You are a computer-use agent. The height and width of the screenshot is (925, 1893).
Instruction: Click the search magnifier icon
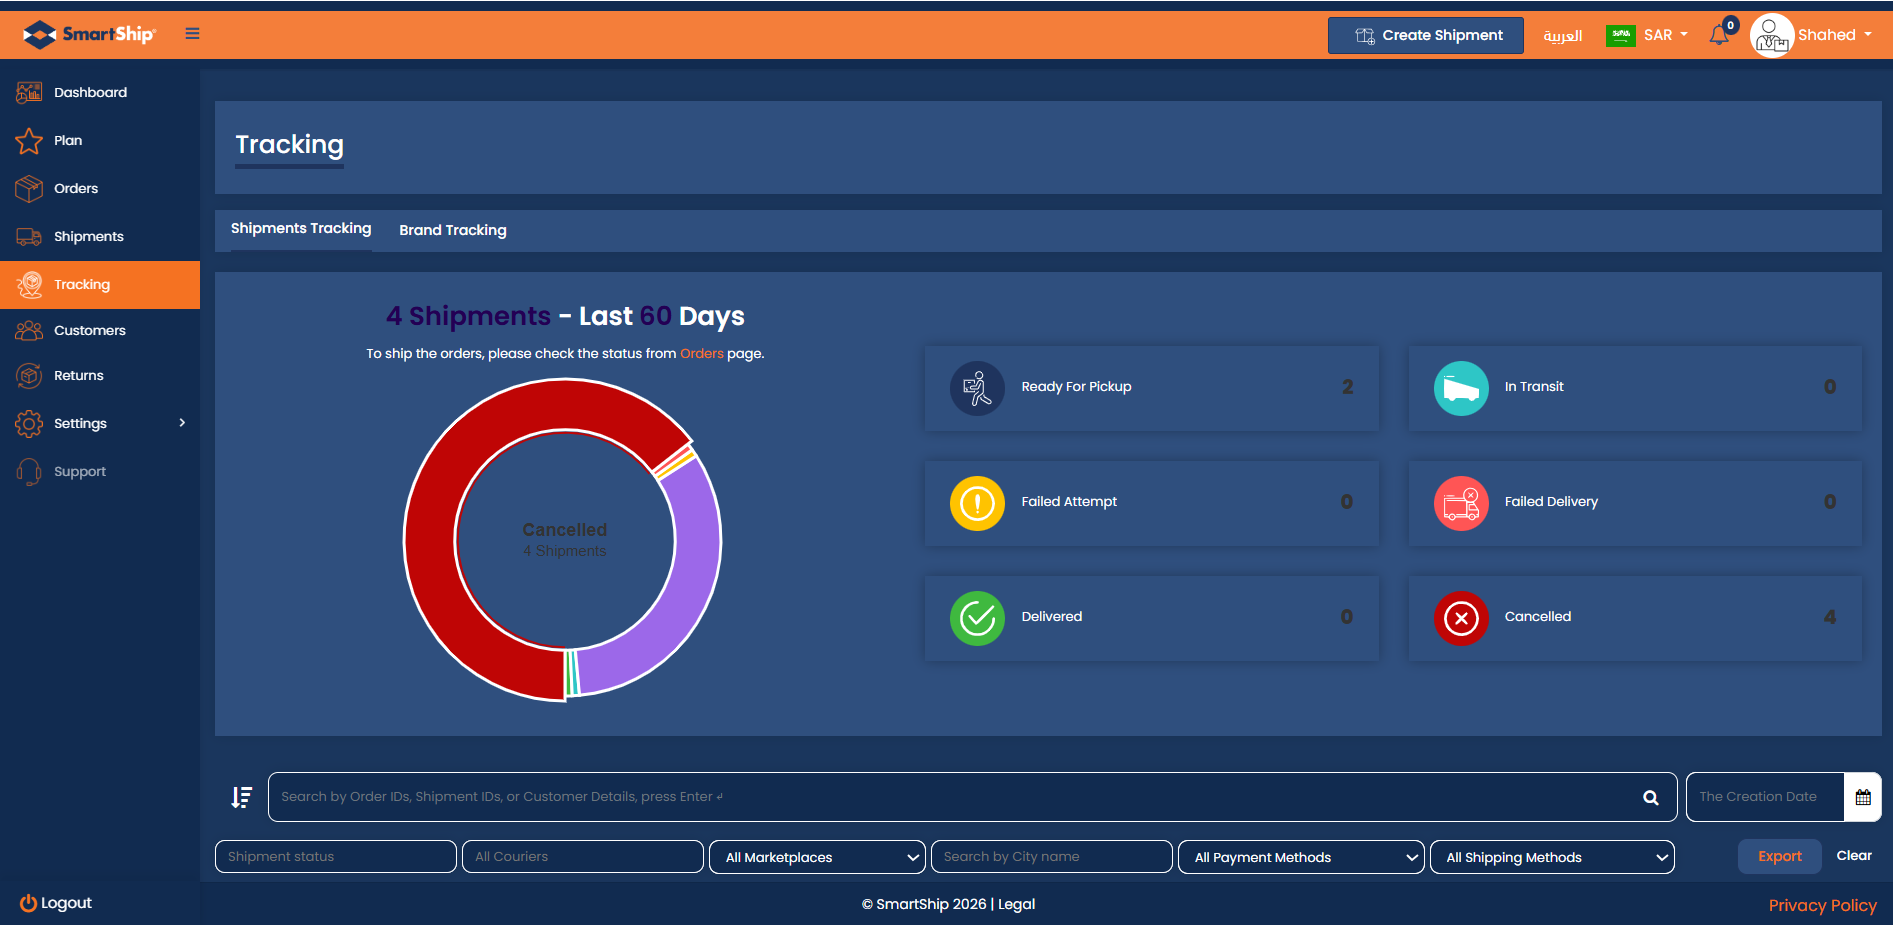click(1650, 797)
